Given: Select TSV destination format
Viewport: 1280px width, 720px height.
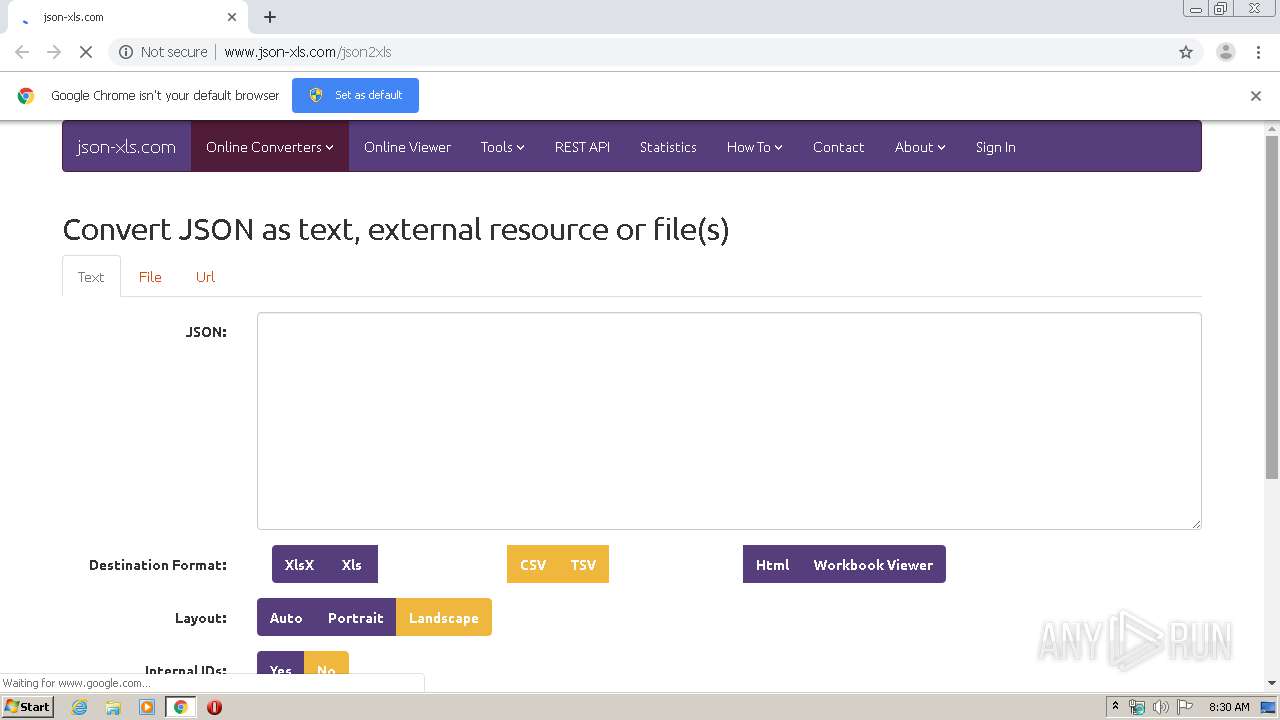Looking at the screenshot, I should (583, 565).
